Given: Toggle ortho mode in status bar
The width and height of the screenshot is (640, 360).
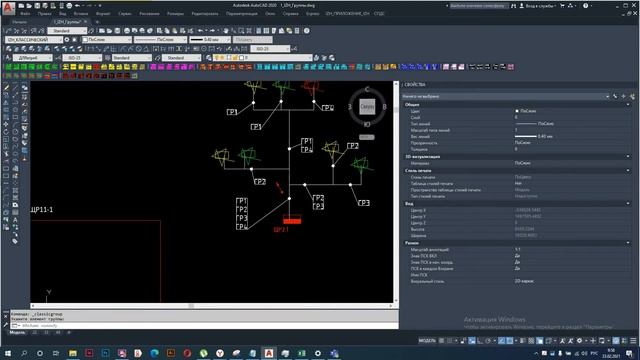Looking at the screenshot, I should click(480, 340).
